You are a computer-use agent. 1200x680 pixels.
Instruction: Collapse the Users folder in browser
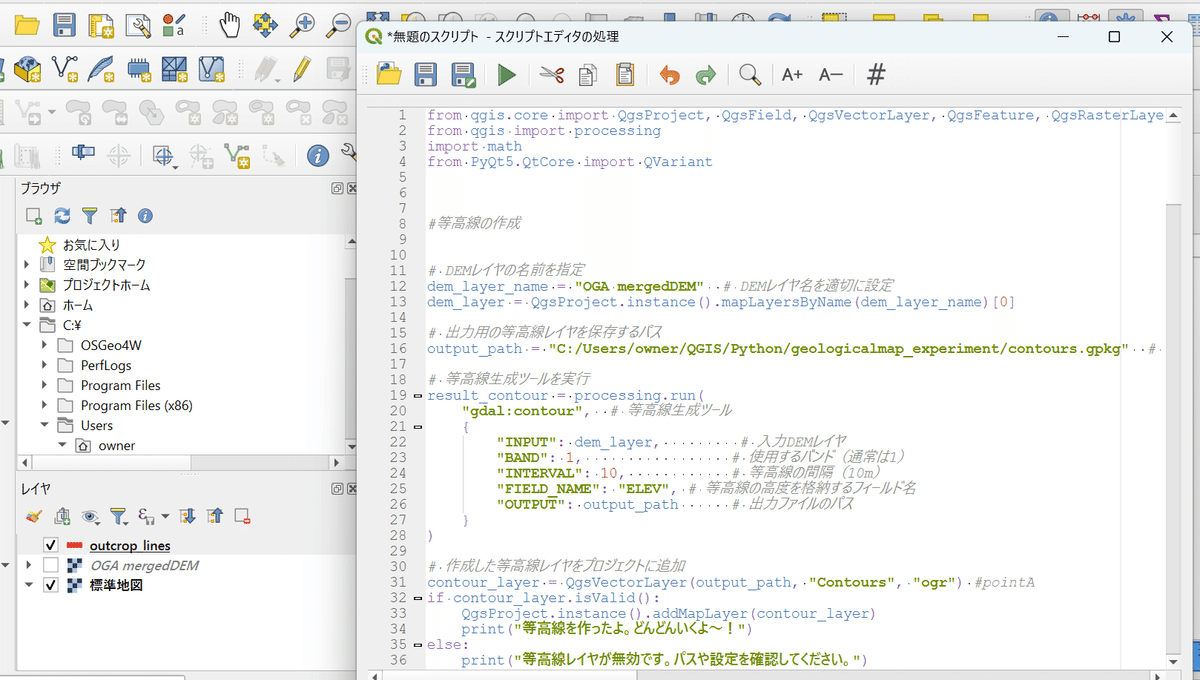click(x=44, y=425)
